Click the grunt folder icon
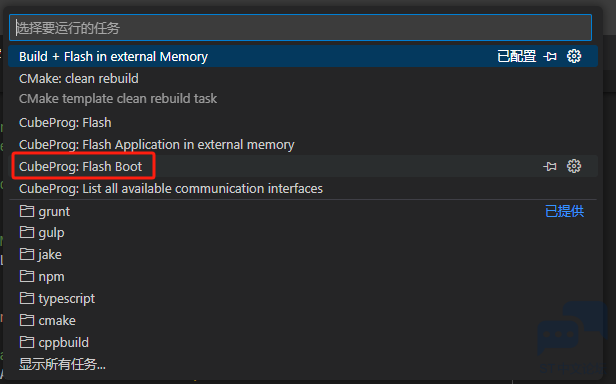Image resolution: width=616 pixels, height=384 pixels. (x=27, y=211)
